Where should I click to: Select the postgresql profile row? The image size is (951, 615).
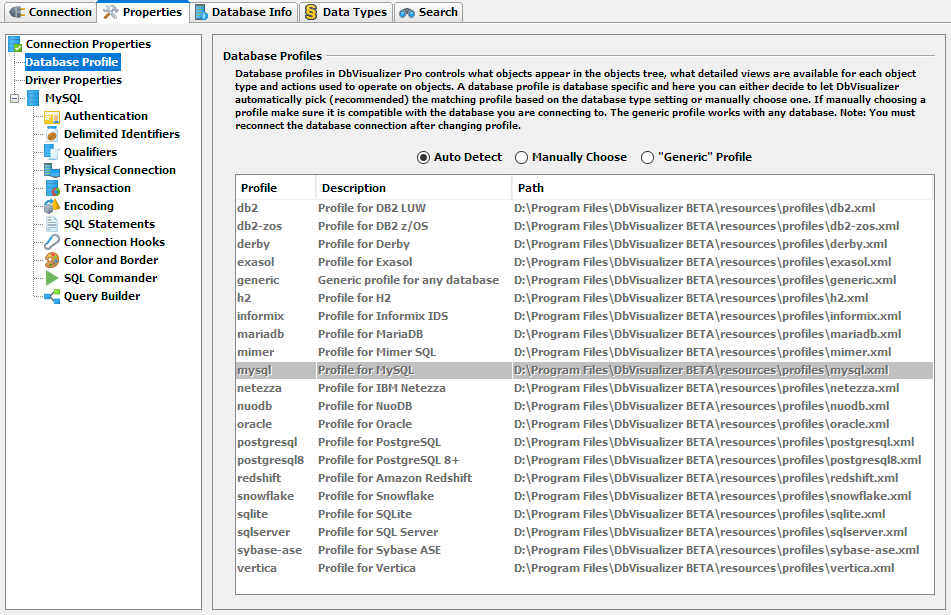[267, 442]
